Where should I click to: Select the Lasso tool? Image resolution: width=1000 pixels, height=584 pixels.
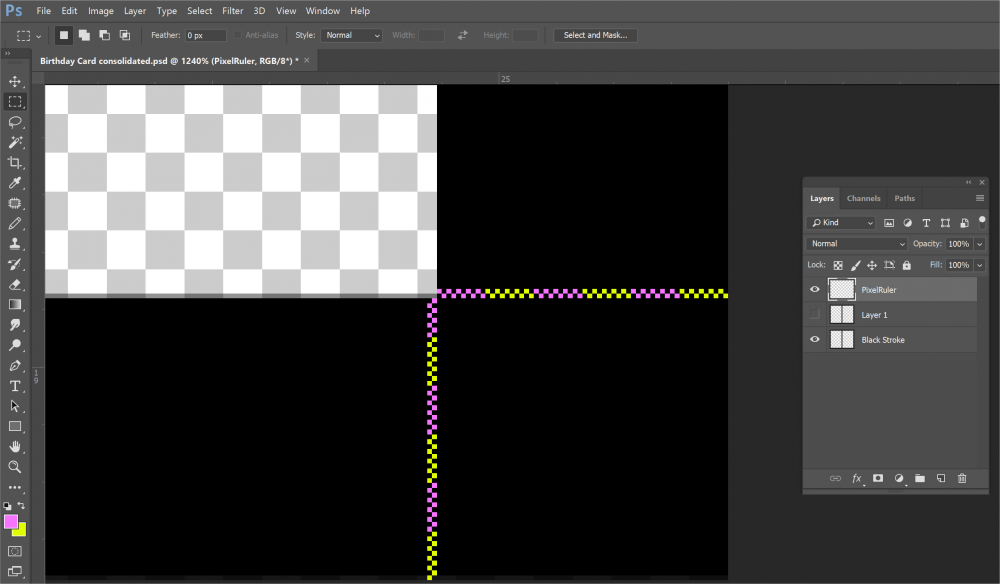tap(15, 122)
